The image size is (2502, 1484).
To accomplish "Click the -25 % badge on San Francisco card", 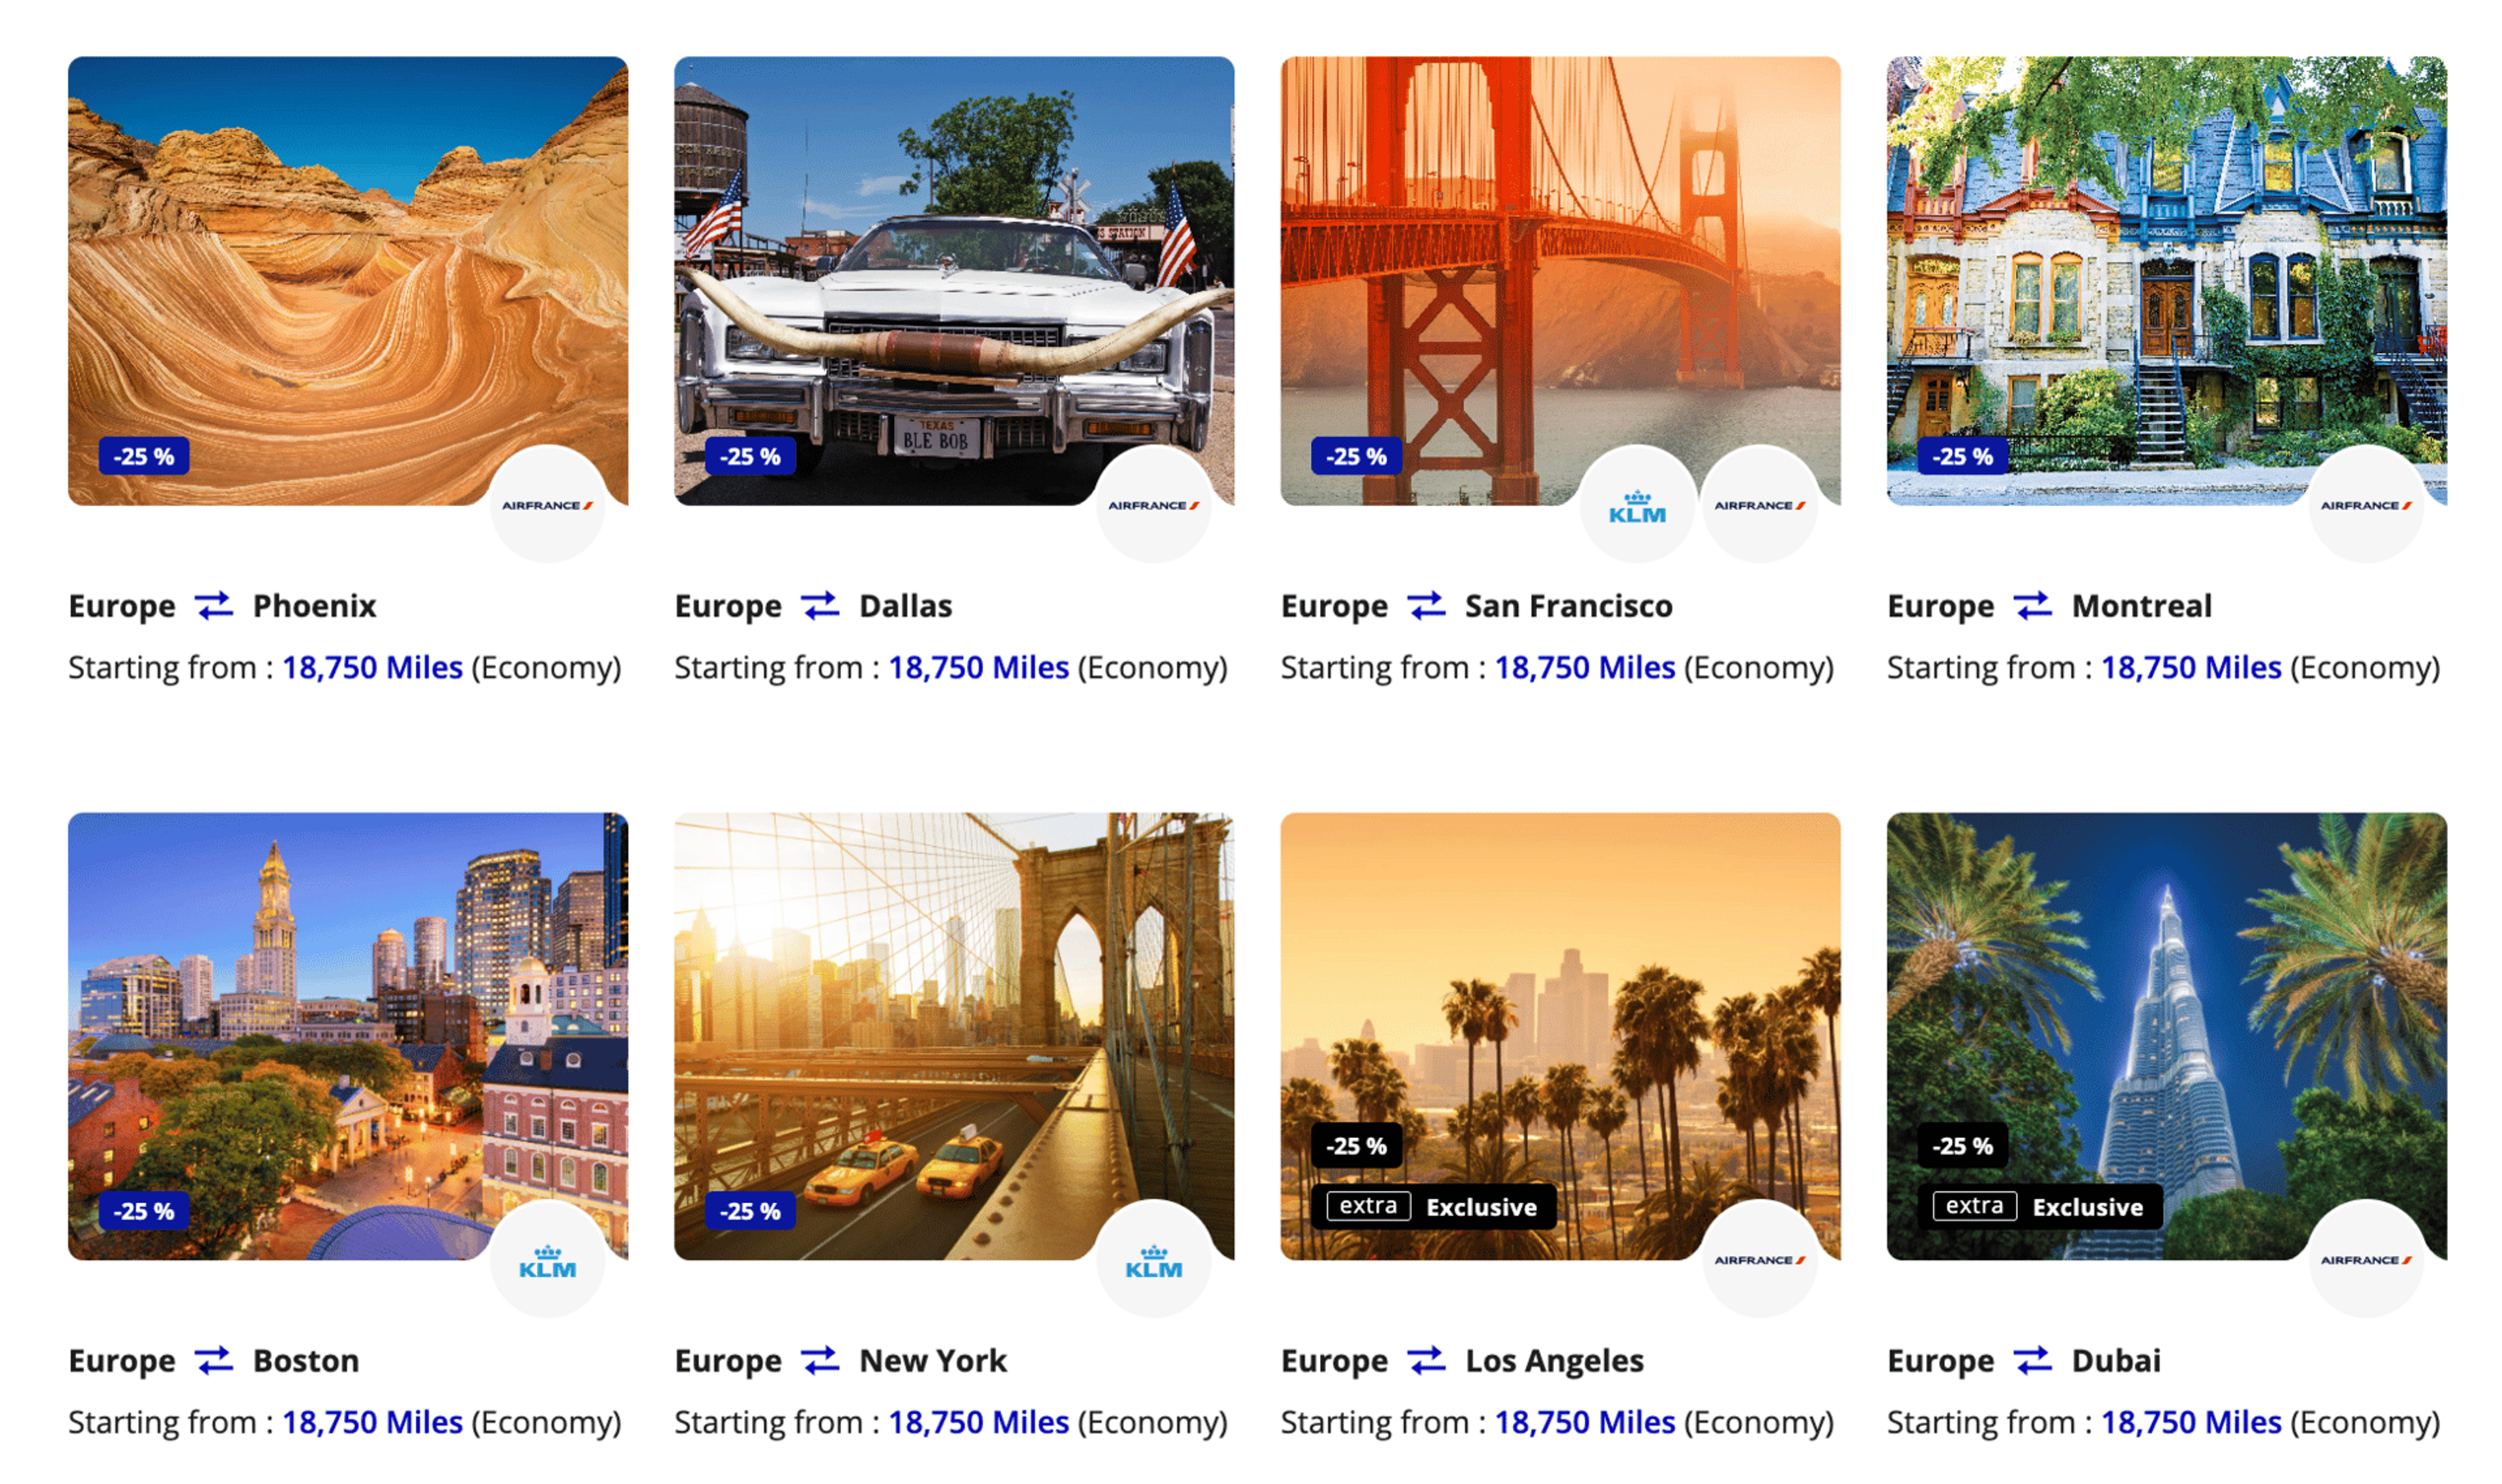I will coord(1358,457).
